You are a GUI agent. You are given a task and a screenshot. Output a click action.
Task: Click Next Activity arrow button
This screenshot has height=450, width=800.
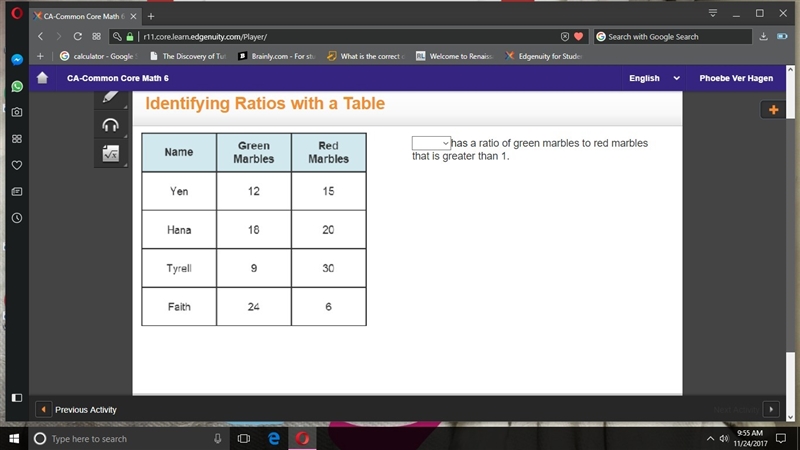click(x=771, y=410)
